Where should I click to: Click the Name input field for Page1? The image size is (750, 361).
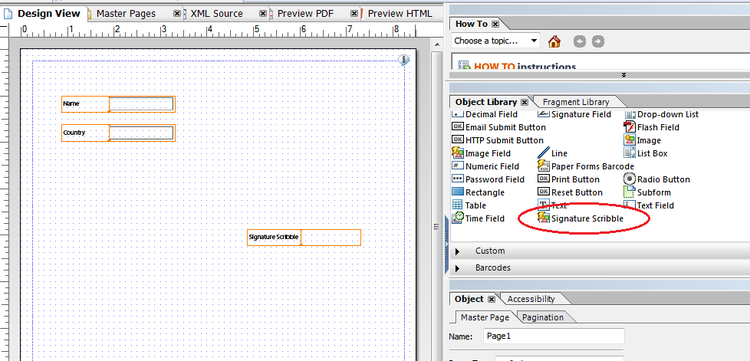[x=553, y=336]
